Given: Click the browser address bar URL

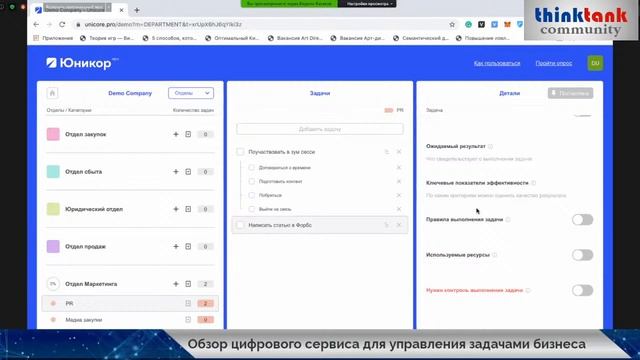Looking at the screenshot, I should (163, 24).
